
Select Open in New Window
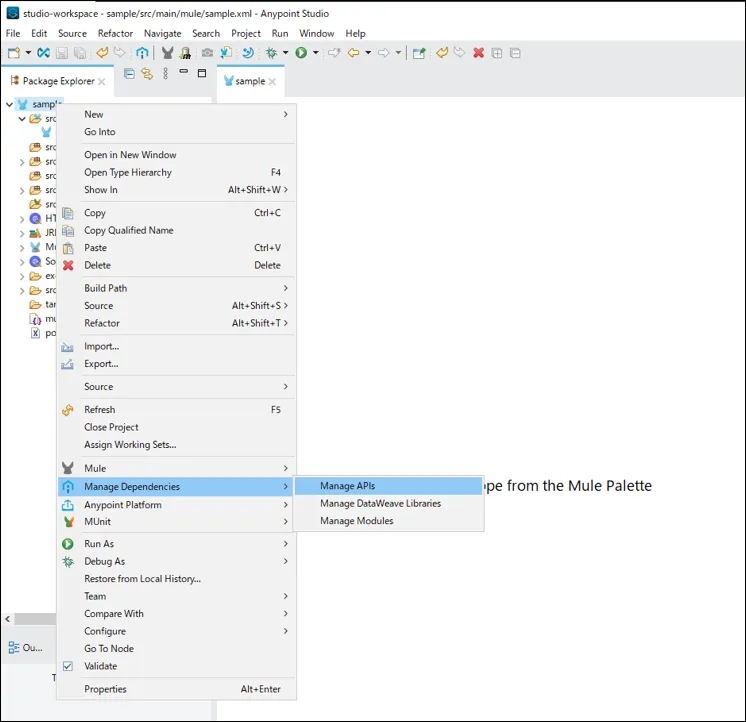pyautogui.click(x=177, y=155)
